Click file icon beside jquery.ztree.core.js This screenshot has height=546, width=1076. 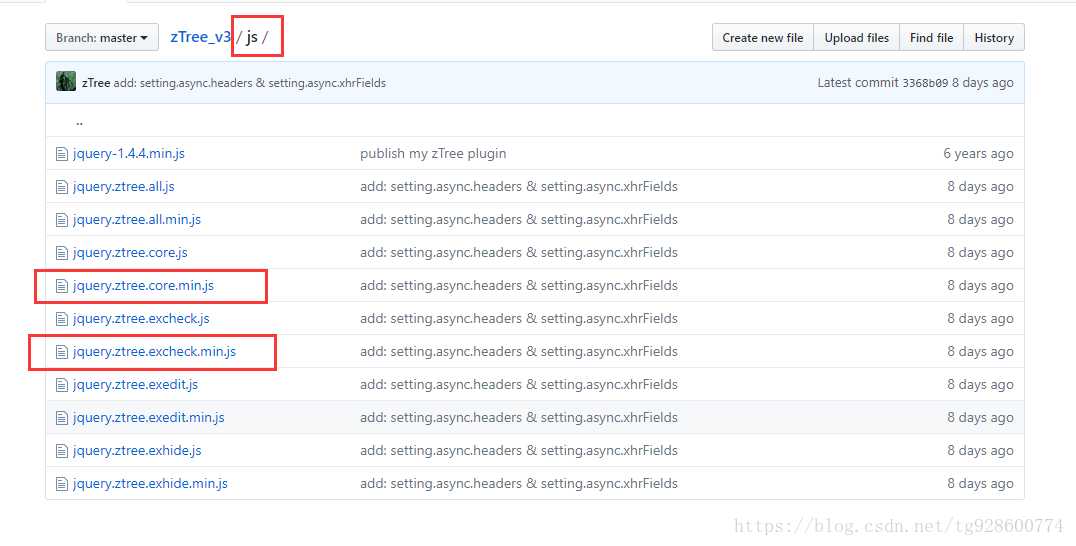coord(62,253)
